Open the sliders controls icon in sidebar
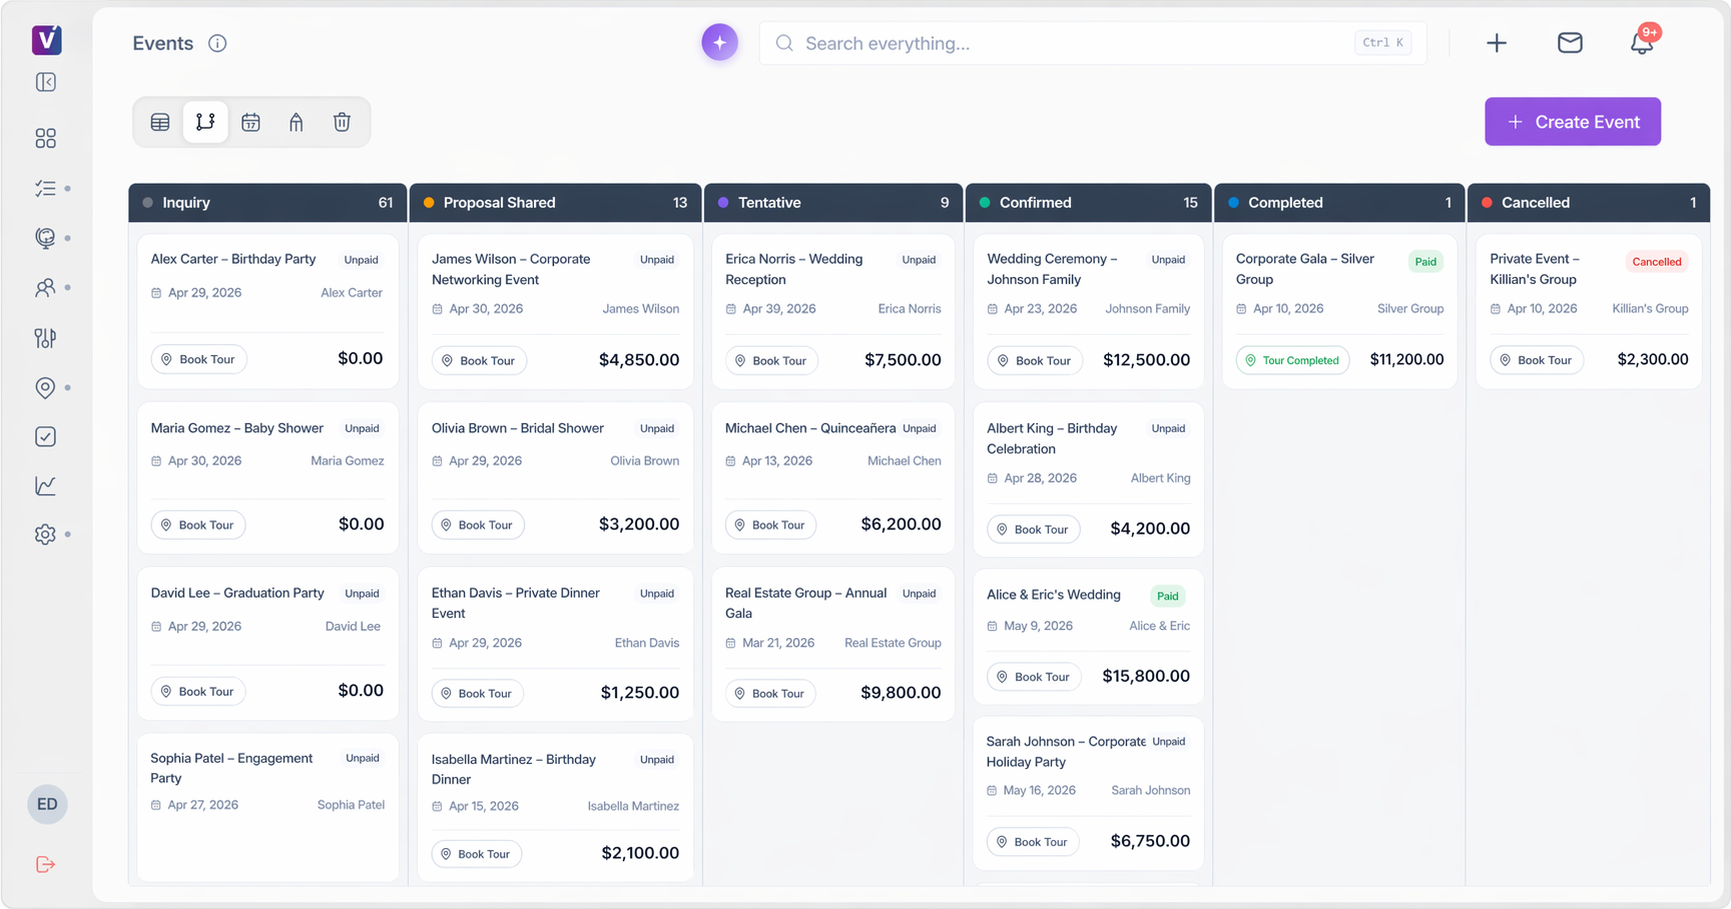 click(x=46, y=338)
